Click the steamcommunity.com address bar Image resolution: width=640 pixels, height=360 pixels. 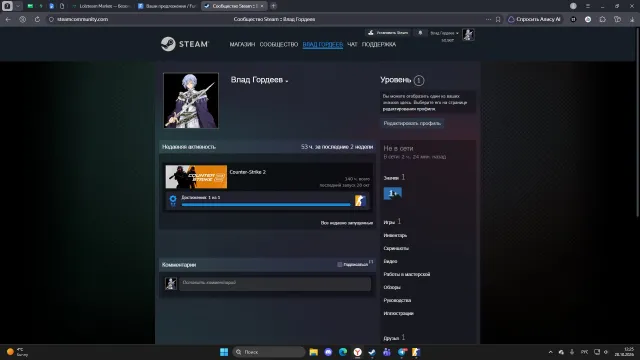pos(82,19)
